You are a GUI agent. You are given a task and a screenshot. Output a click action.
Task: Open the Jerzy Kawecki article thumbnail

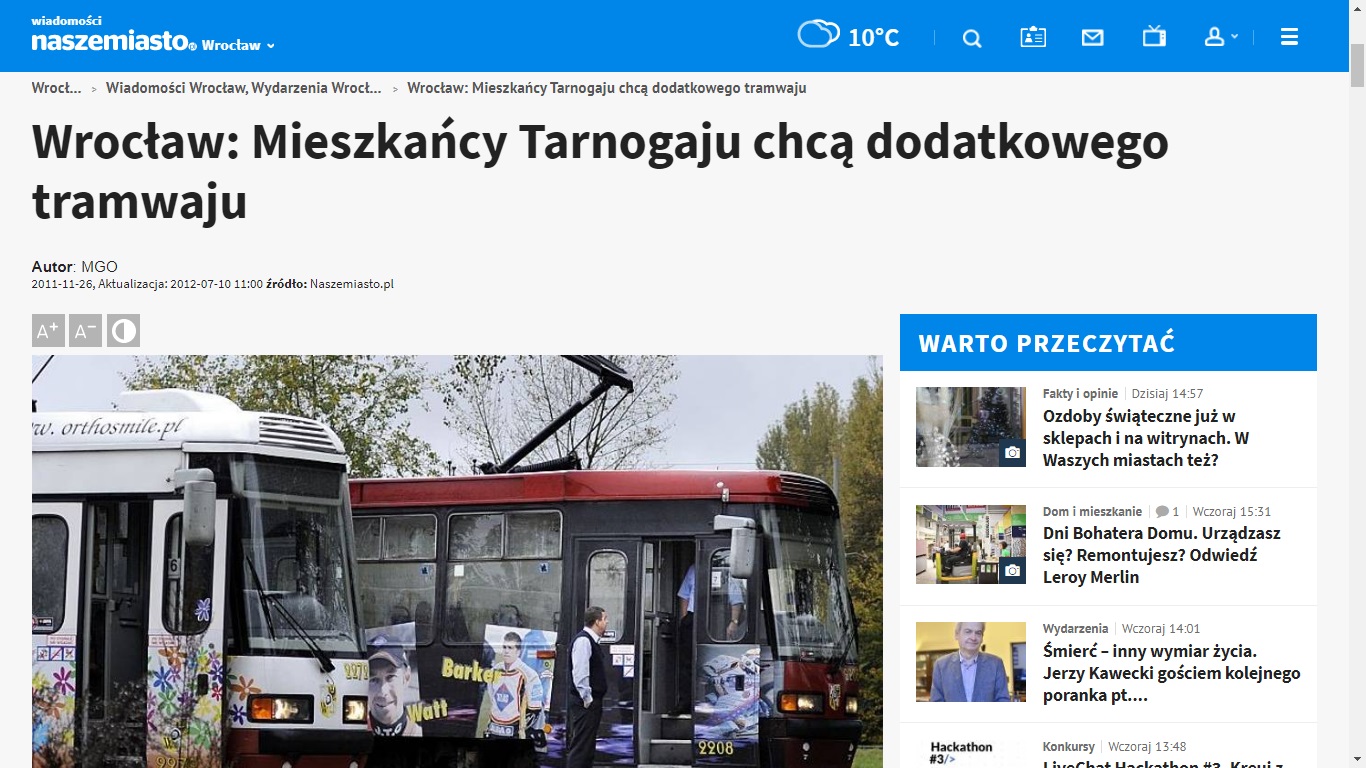[x=971, y=662]
